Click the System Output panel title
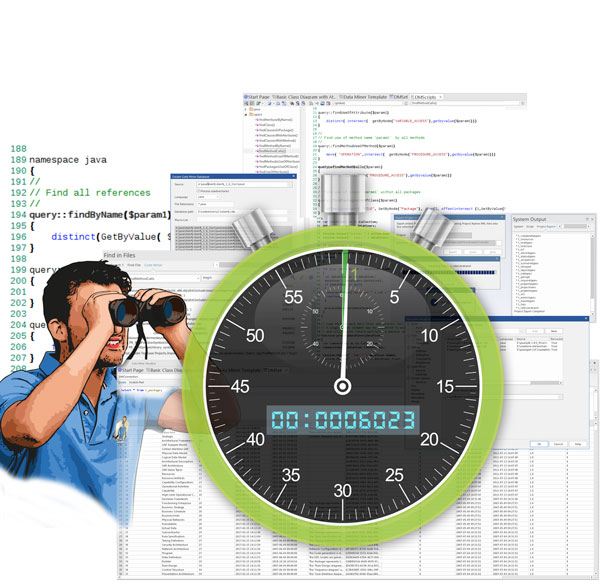 click(532, 218)
